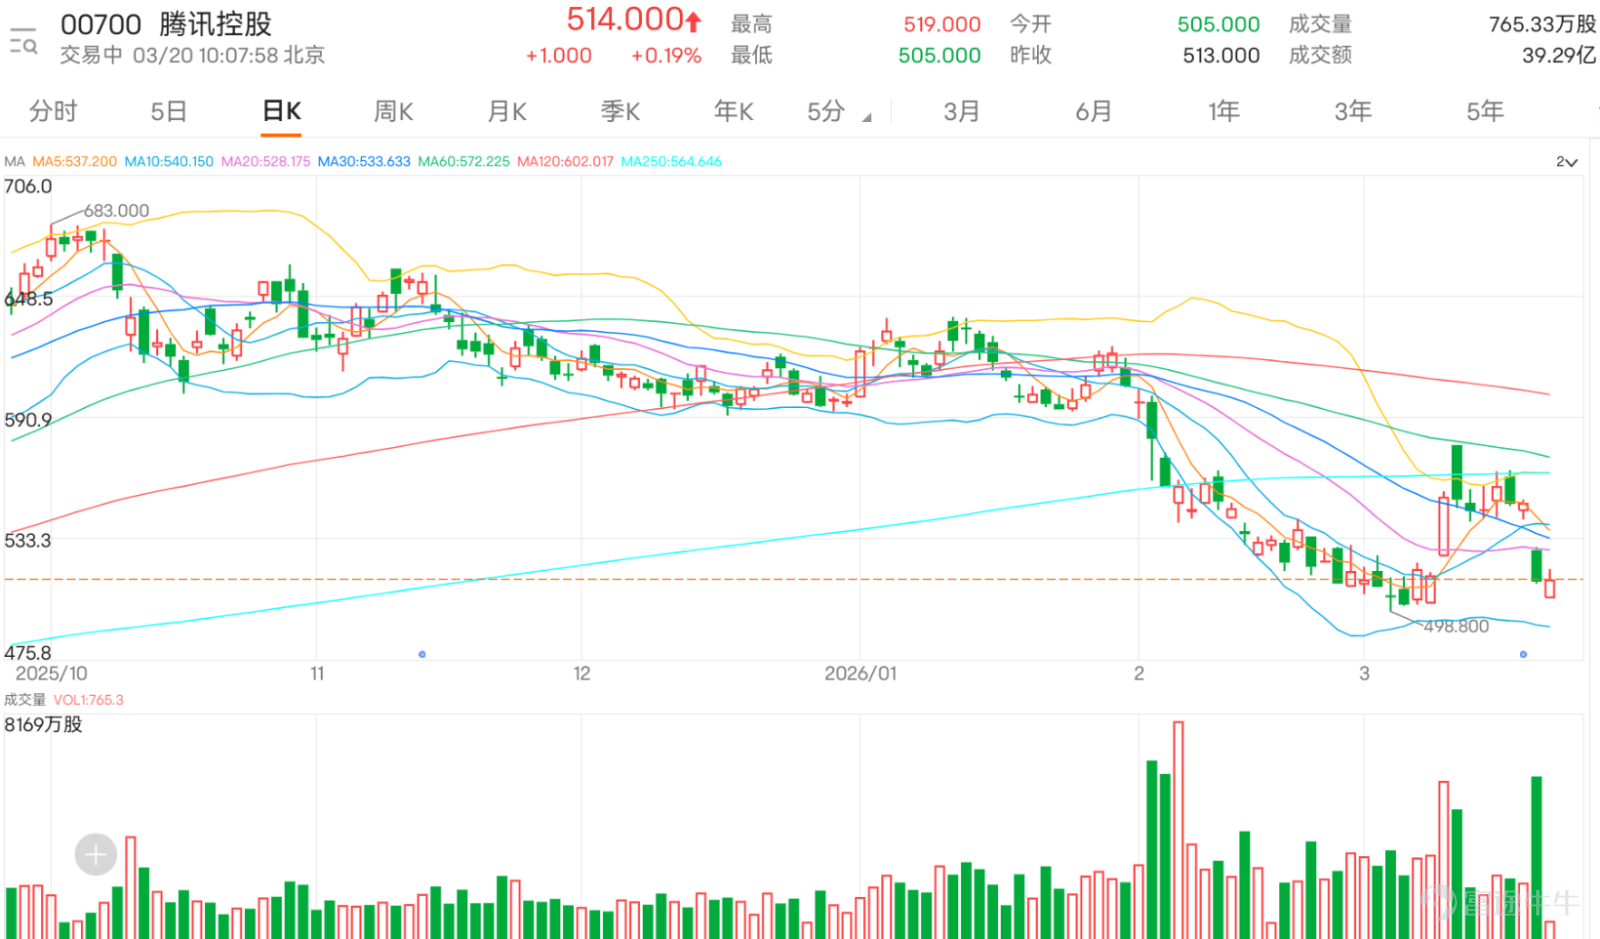Screen dimensions: 1600x939
Task: Click the trading status 交易中 timestamp text
Action: coord(192,56)
